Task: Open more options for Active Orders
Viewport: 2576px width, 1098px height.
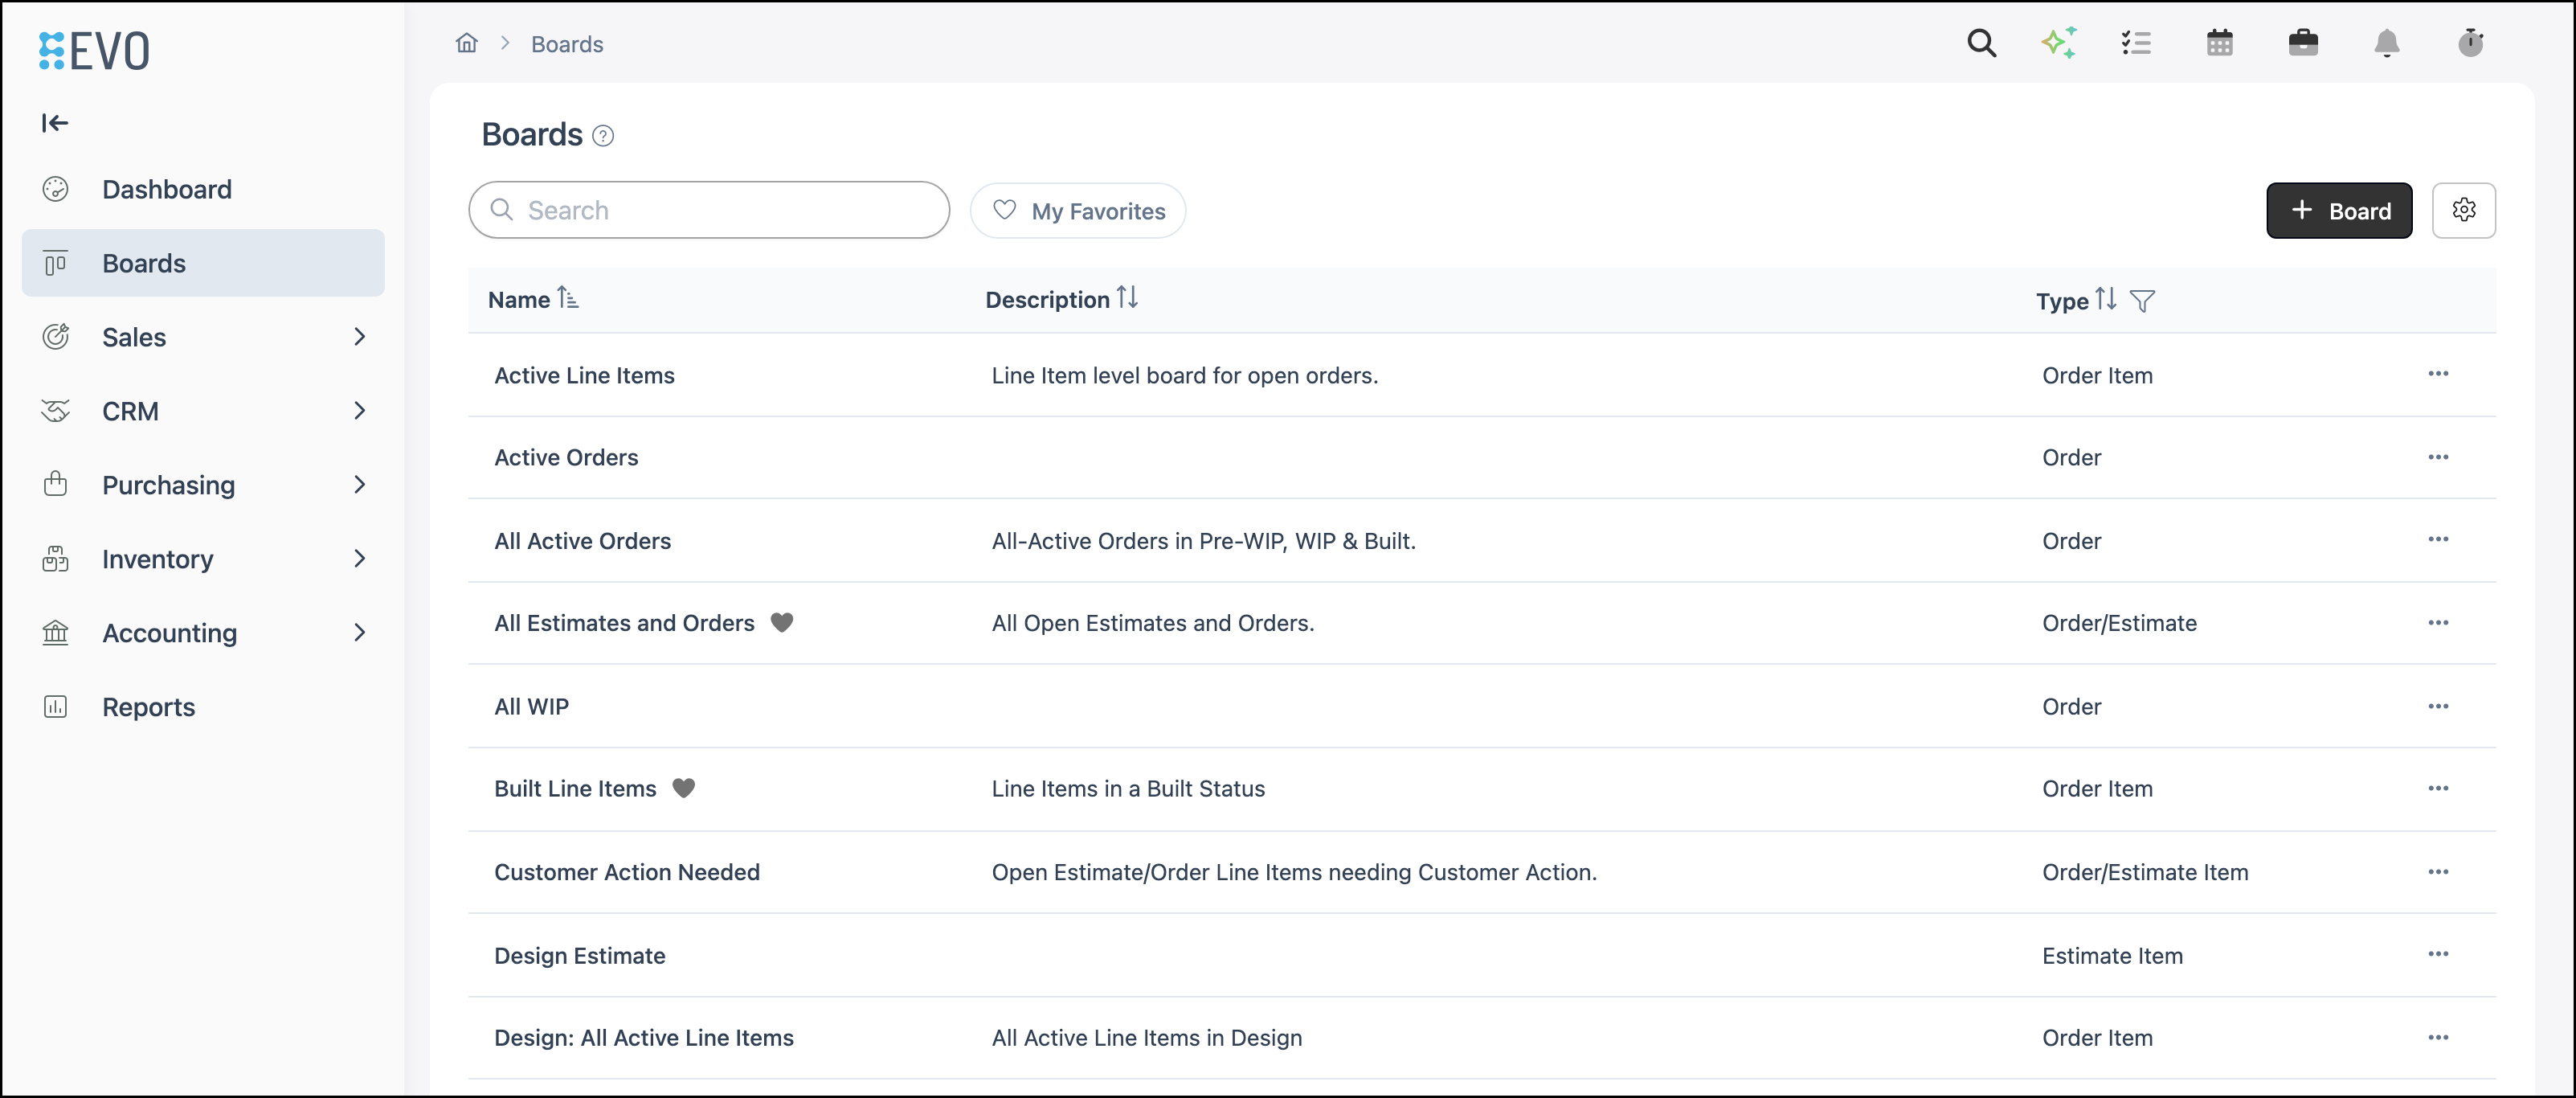Action: 2438,457
